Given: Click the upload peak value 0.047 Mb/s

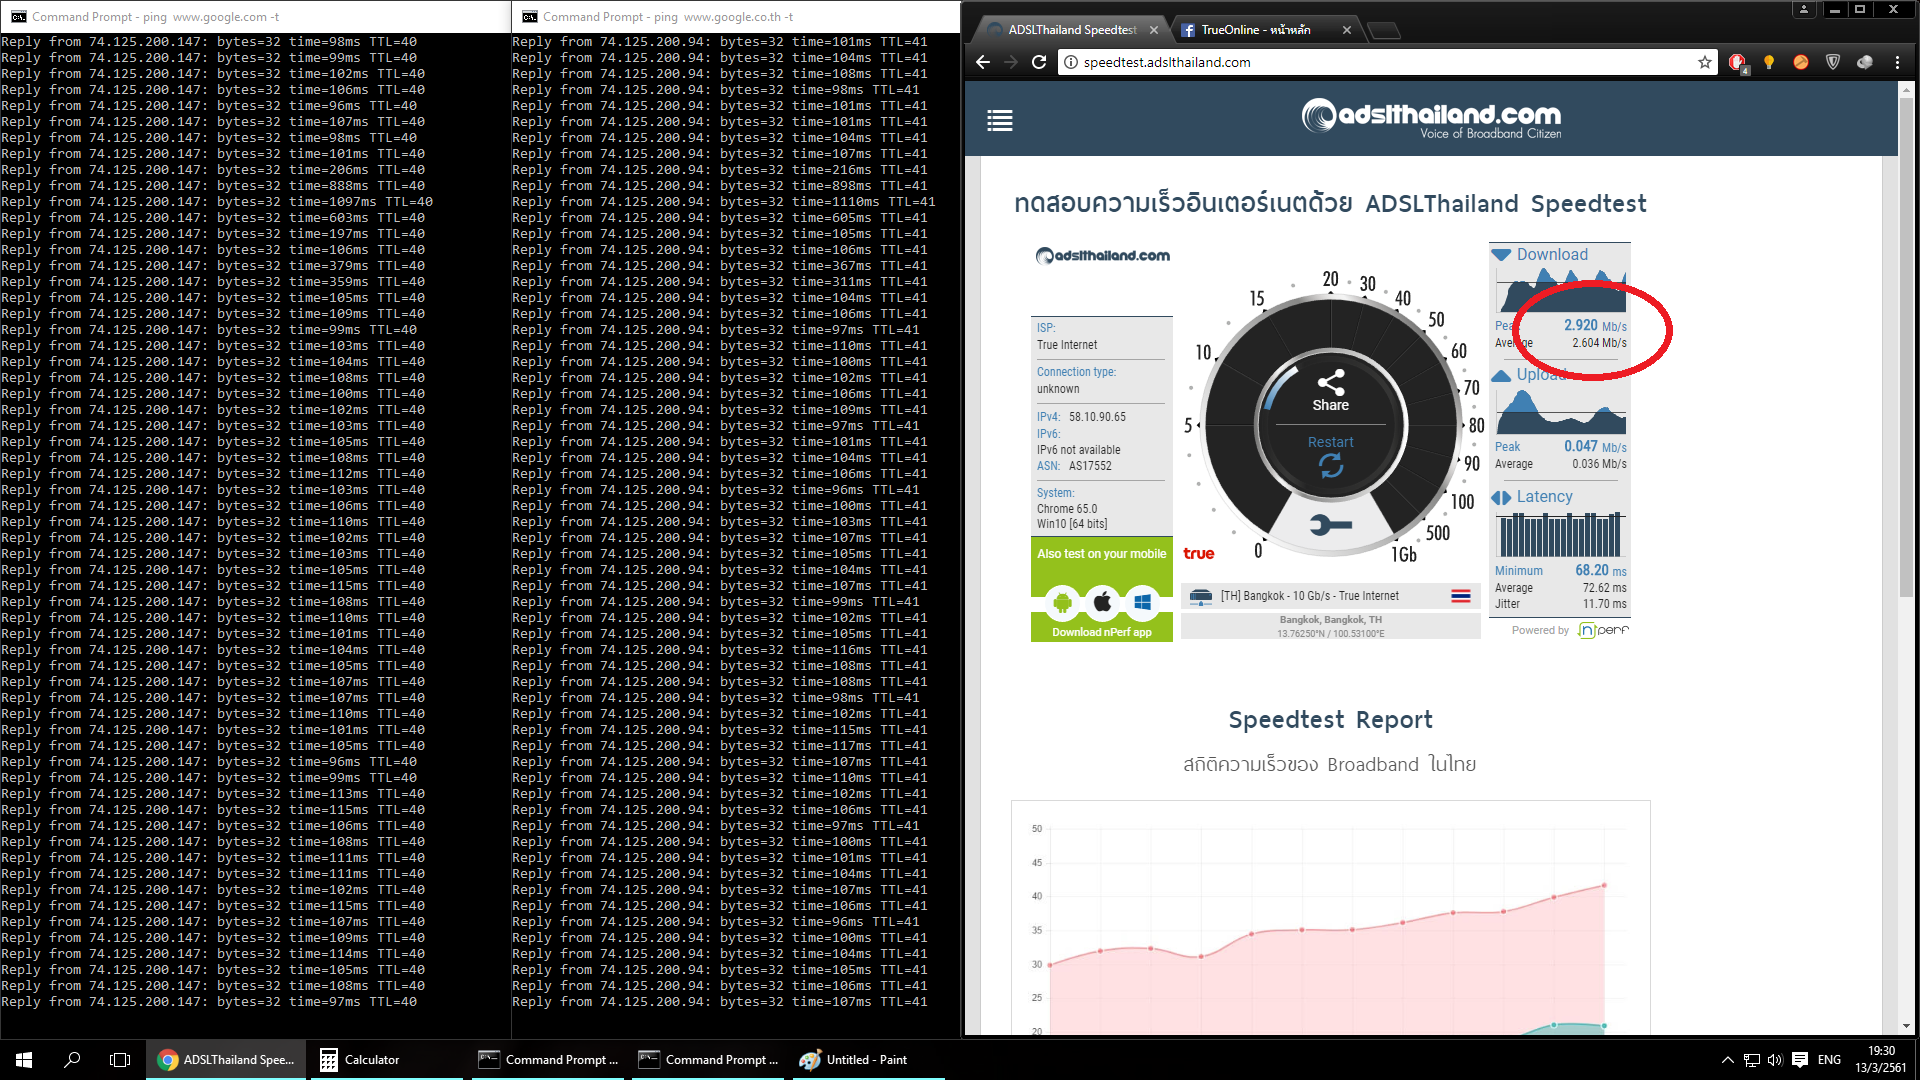Looking at the screenshot, I should (1595, 447).
